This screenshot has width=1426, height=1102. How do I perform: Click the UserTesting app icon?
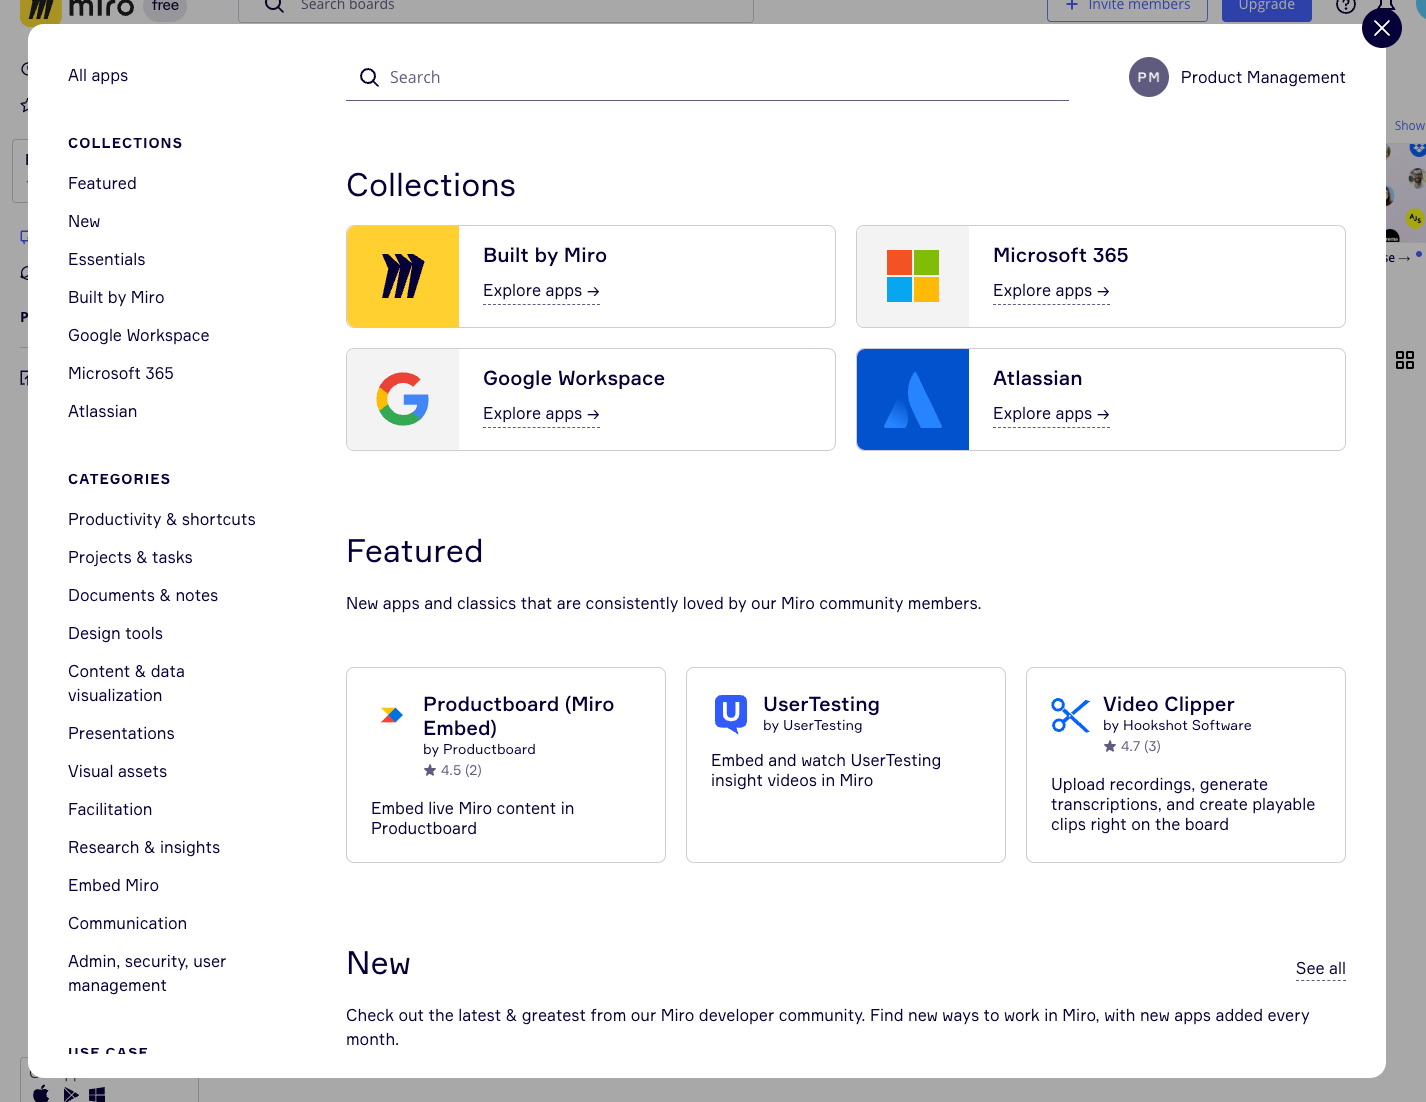tap(731, 714)
